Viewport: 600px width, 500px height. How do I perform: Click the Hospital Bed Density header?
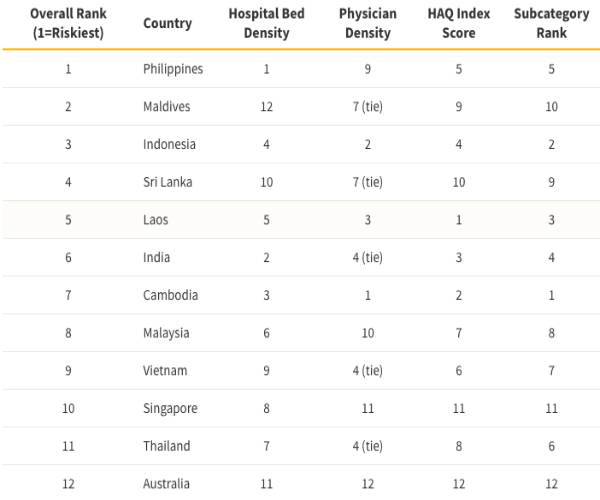coord(266,24)
